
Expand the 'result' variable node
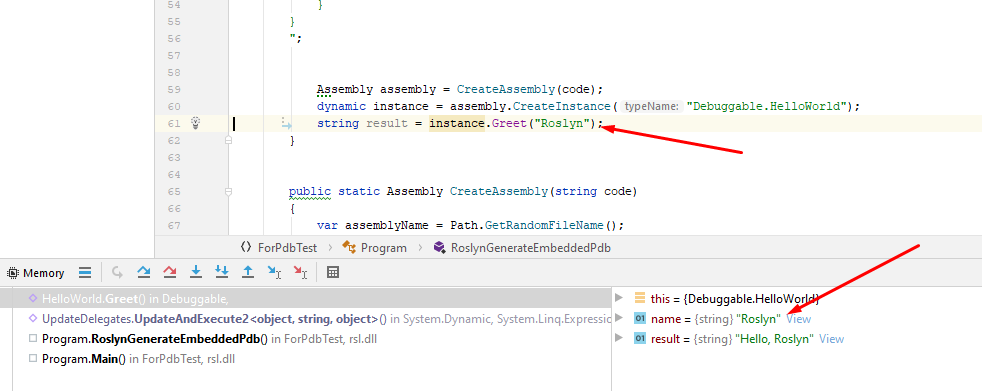click(x=619, y=338)
